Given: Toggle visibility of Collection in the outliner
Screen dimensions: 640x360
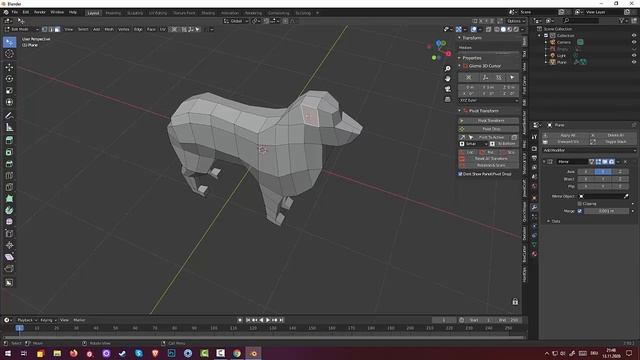Looking at the screenshot, I should tap(634, 36).
